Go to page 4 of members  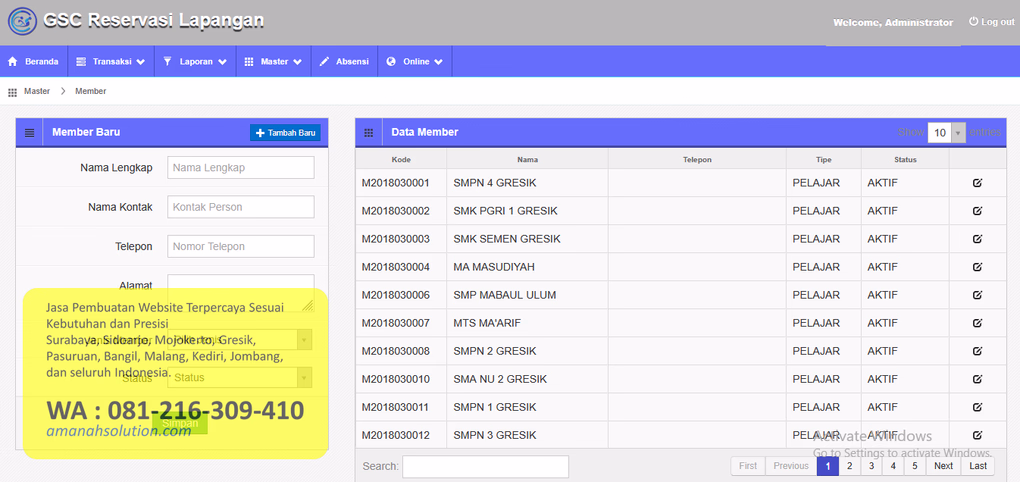(893, 466)
